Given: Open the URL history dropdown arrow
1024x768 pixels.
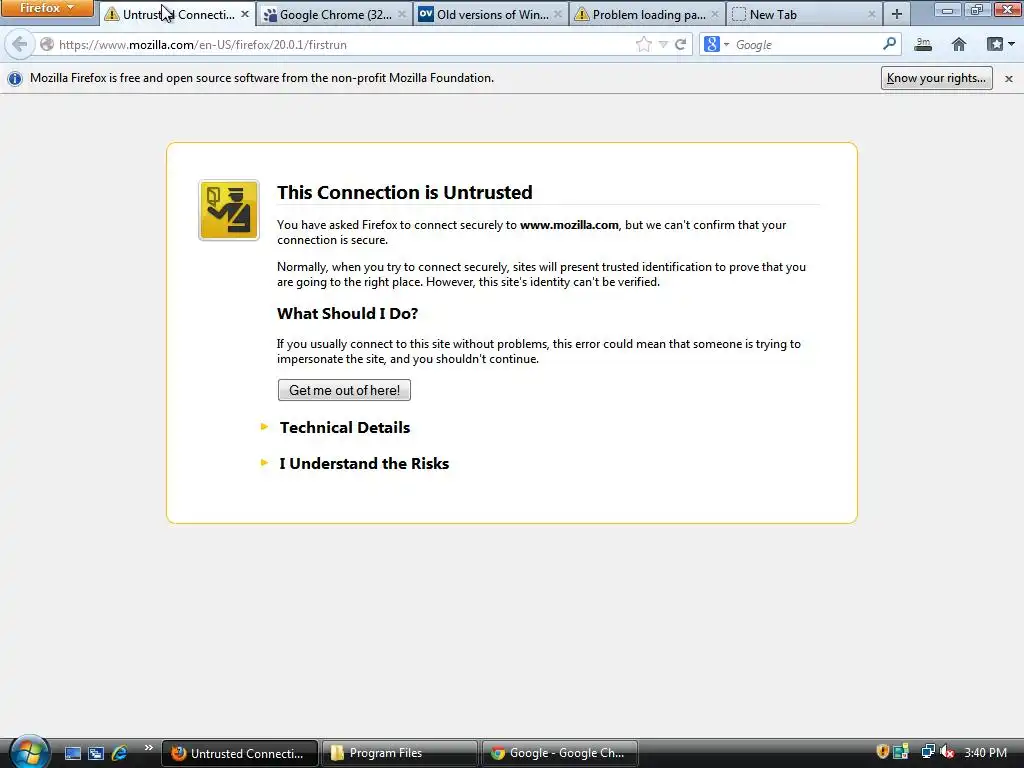Looking at the screenshot, I should click(x=663, y=44).
